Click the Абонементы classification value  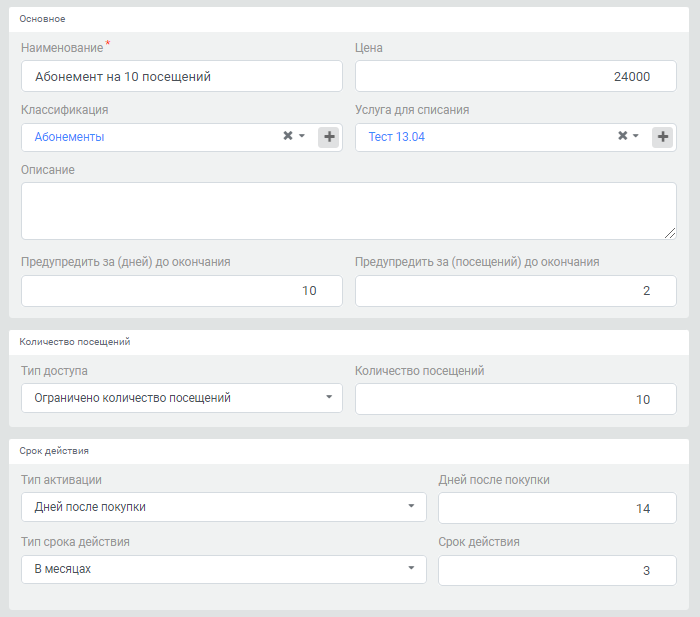coord(69,137)
